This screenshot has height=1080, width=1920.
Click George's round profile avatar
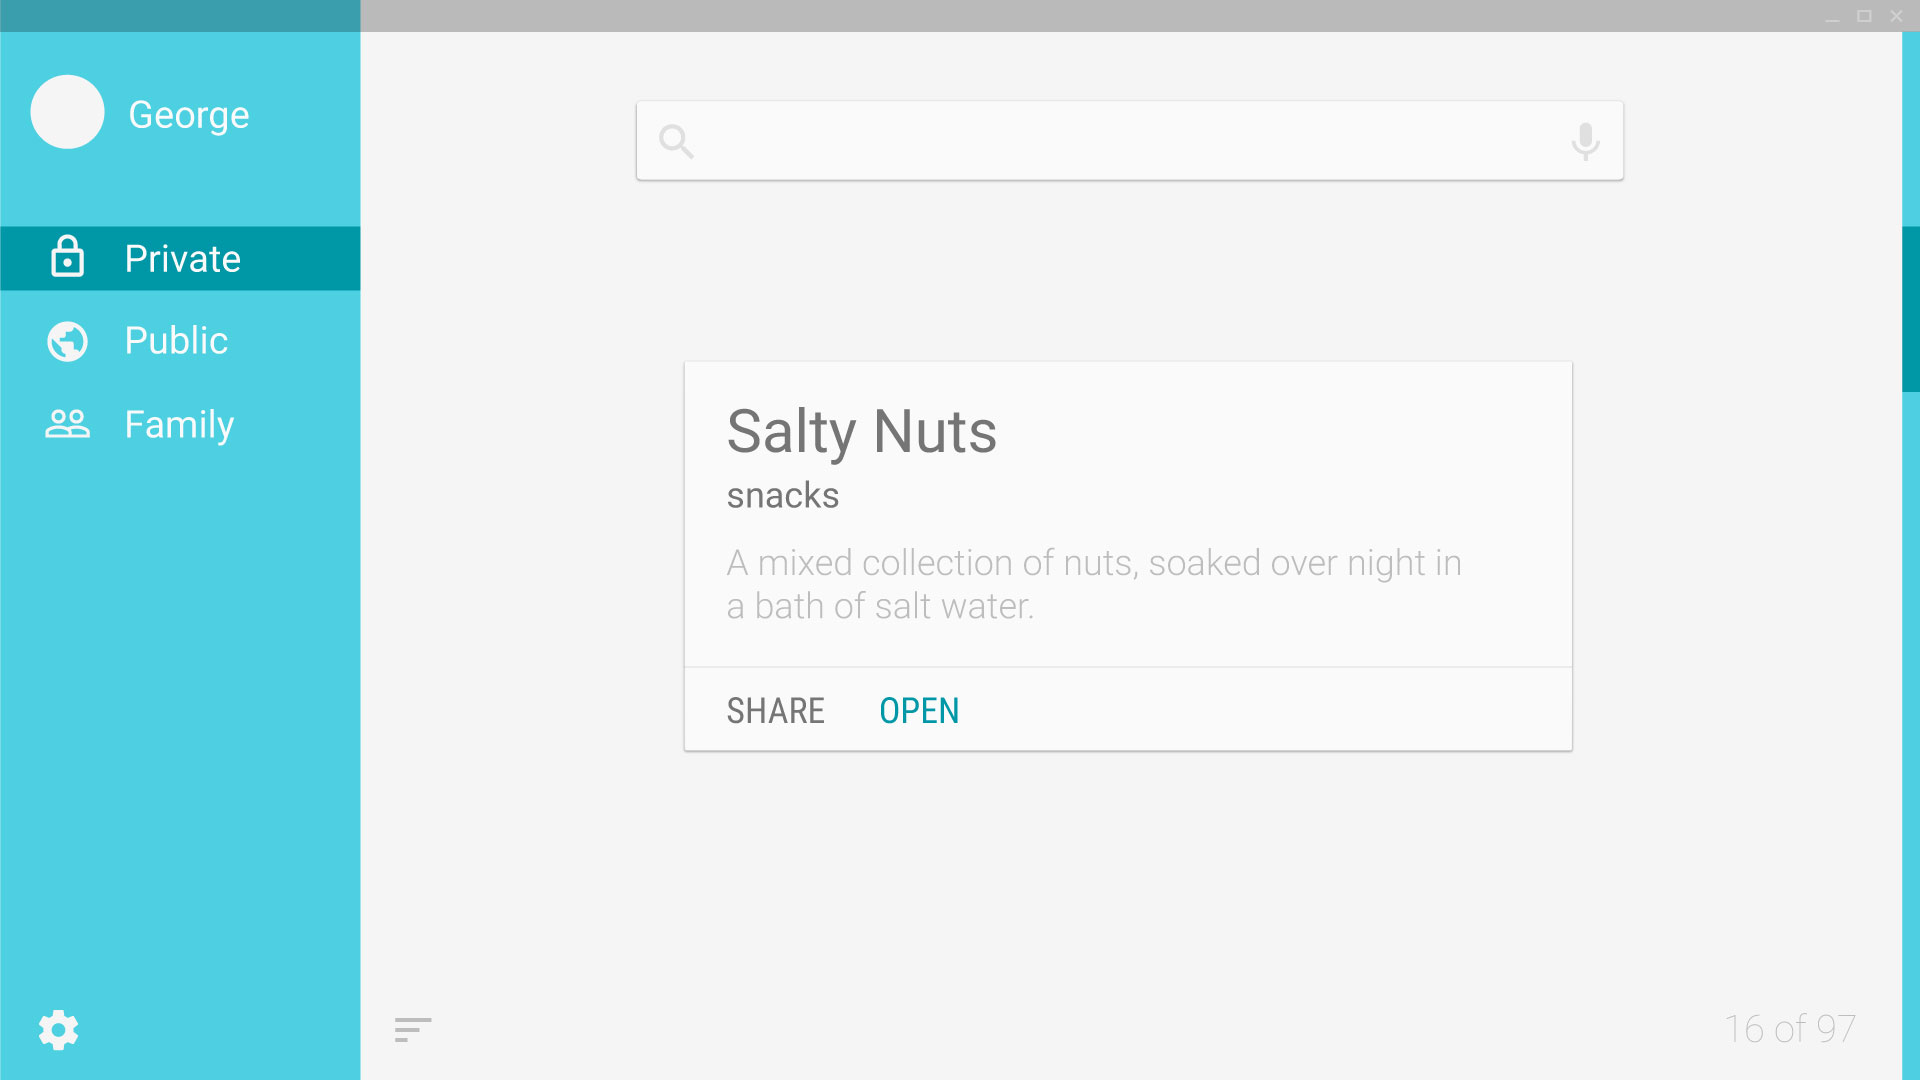67,112
